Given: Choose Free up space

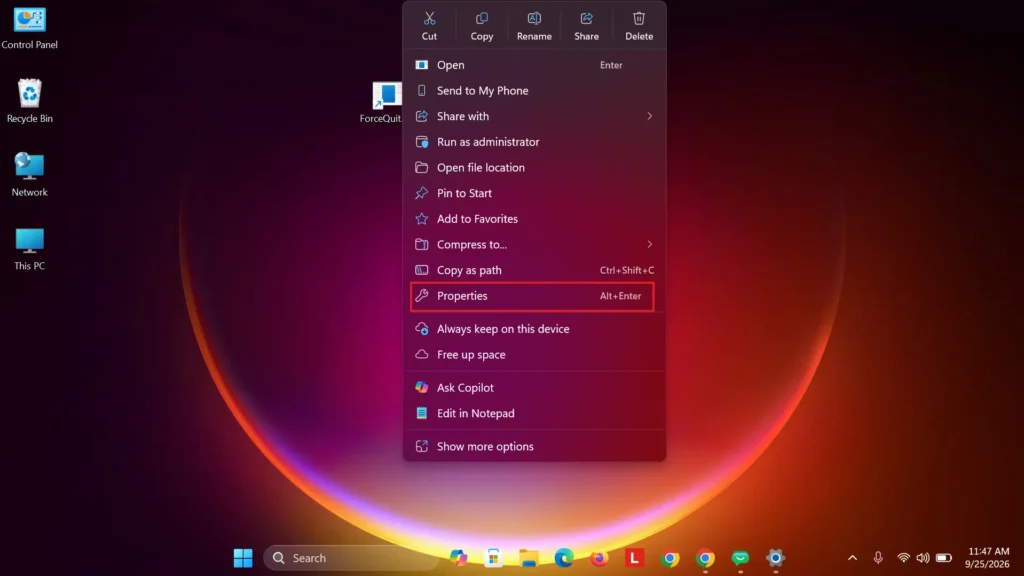Looking at the screenshot, I should click(x=533, y=355).
